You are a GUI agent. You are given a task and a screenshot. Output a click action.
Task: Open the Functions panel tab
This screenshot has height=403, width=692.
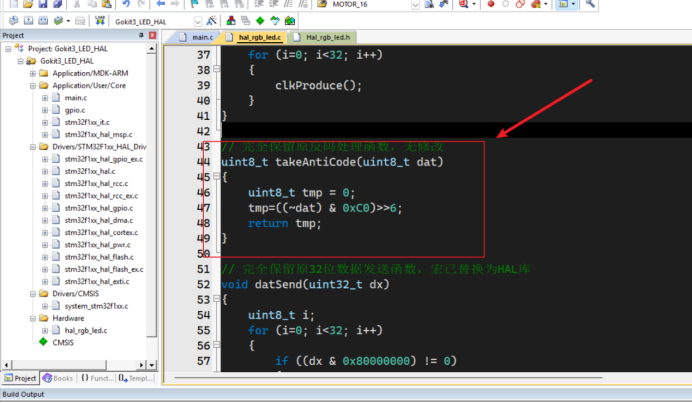[98, 379]
